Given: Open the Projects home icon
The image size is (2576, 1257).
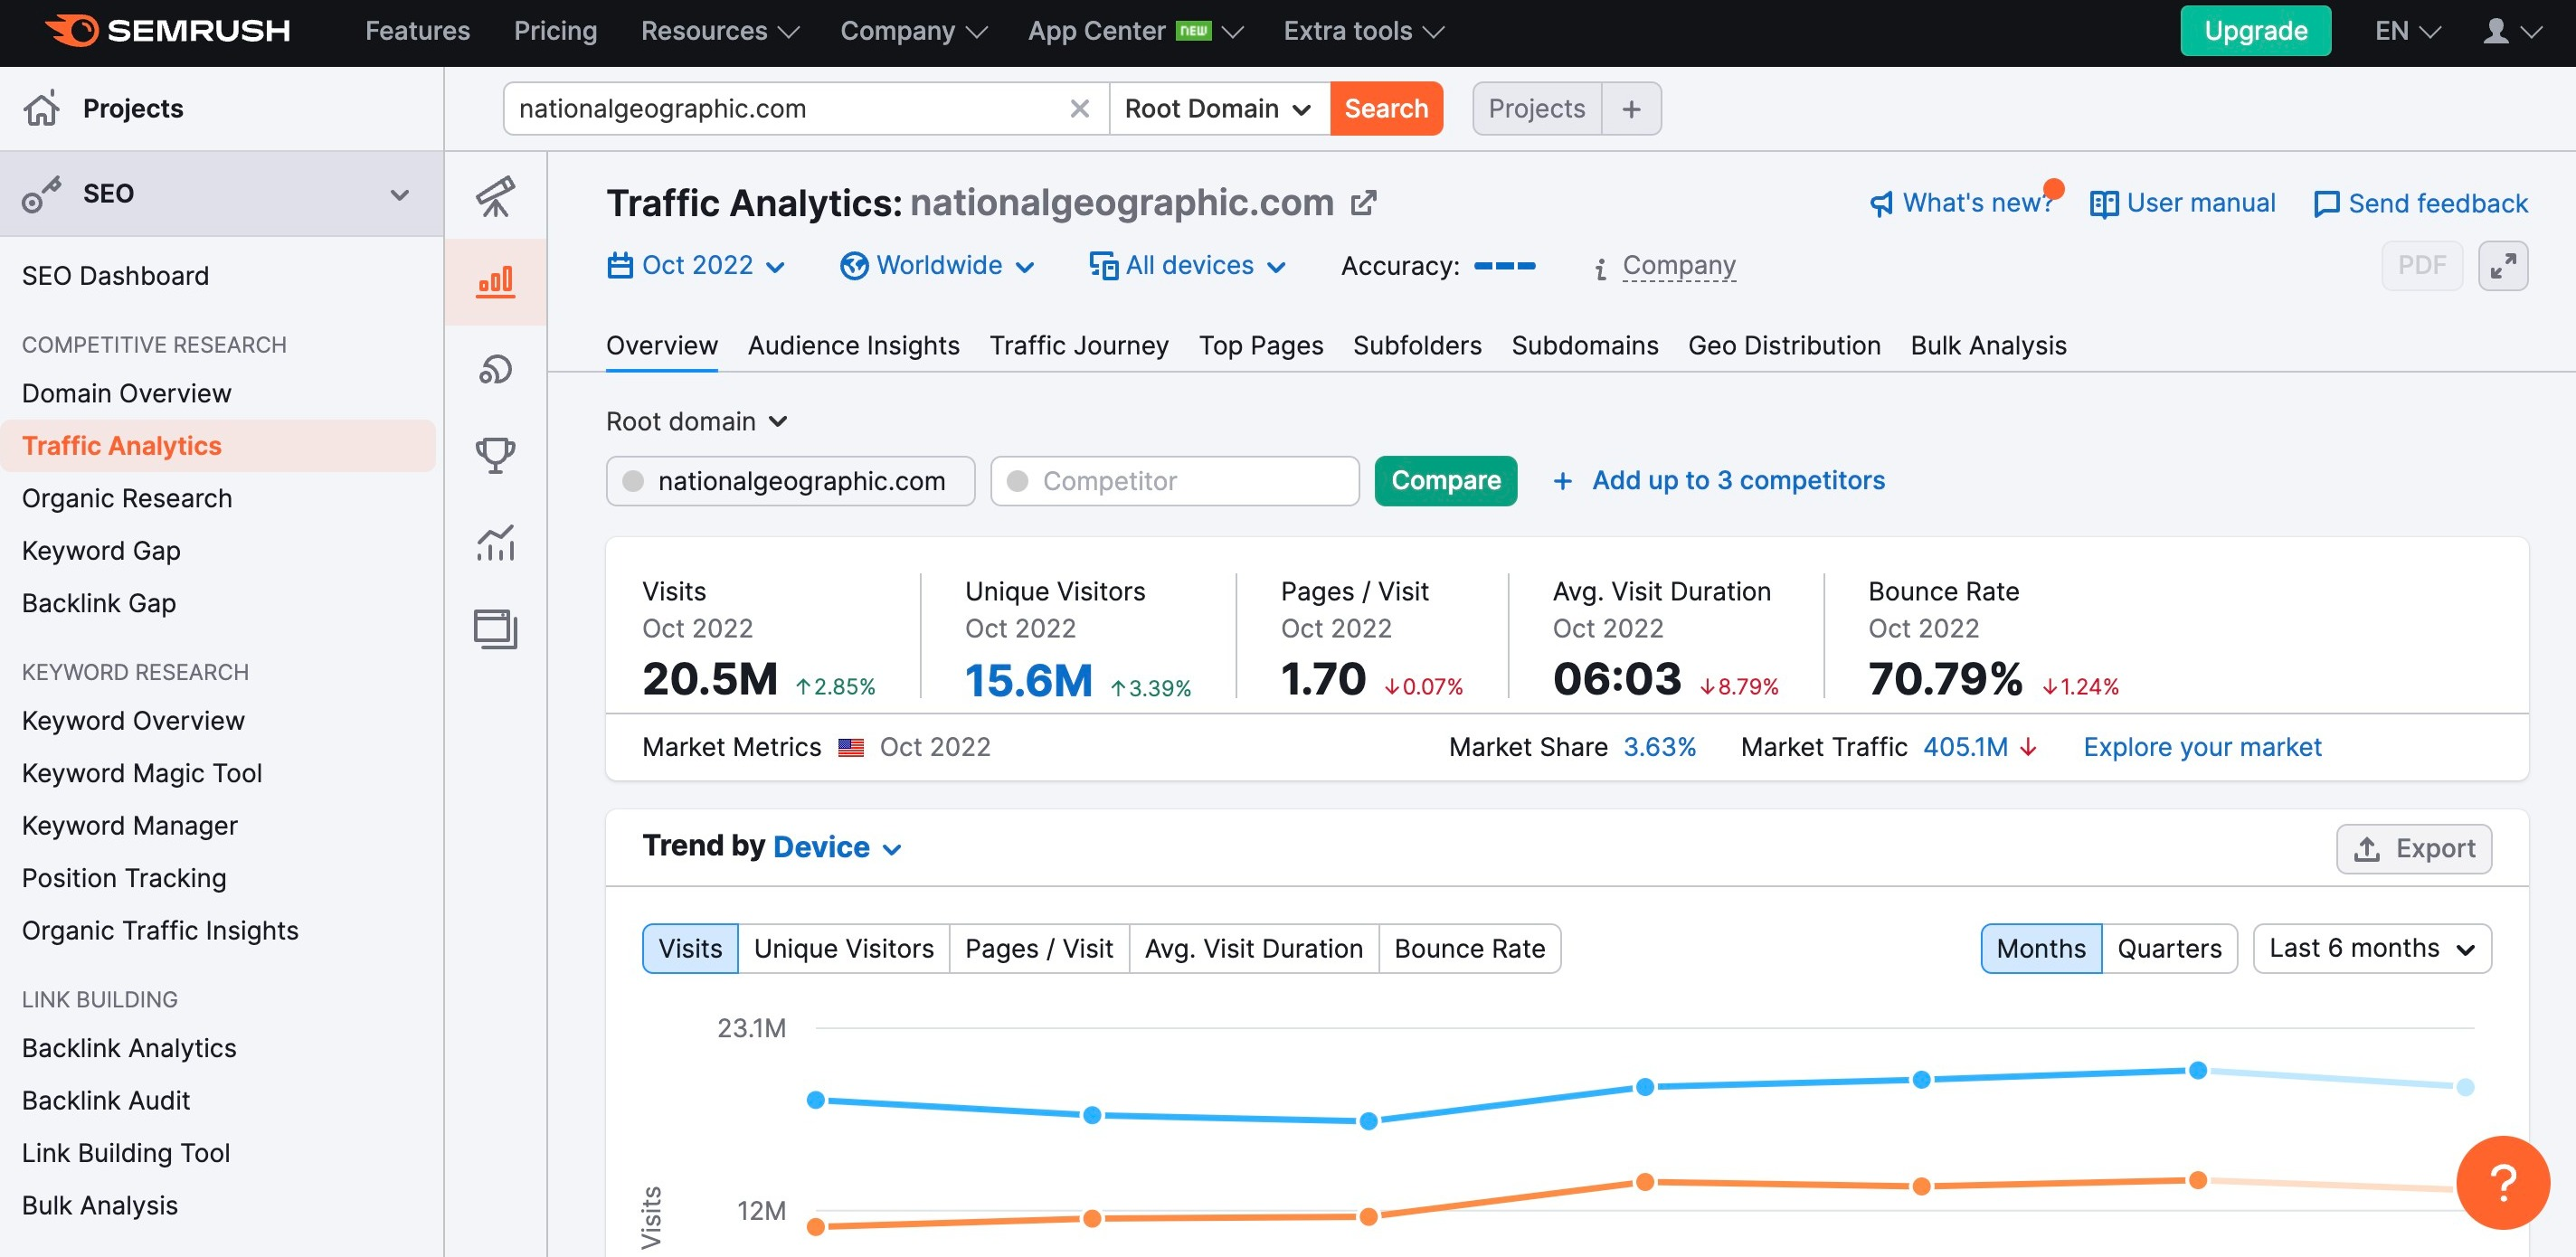Looking at the screenshot, I should click(x=42, y=108).
